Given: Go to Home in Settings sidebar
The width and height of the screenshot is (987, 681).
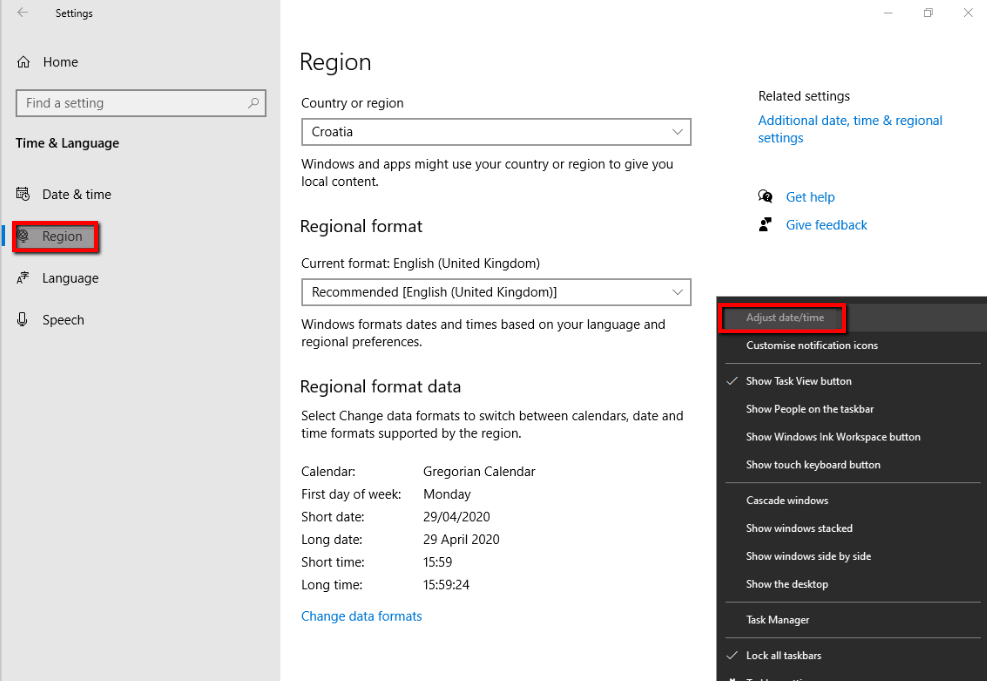Looking at the screenshot, I should tap(60, 62).
